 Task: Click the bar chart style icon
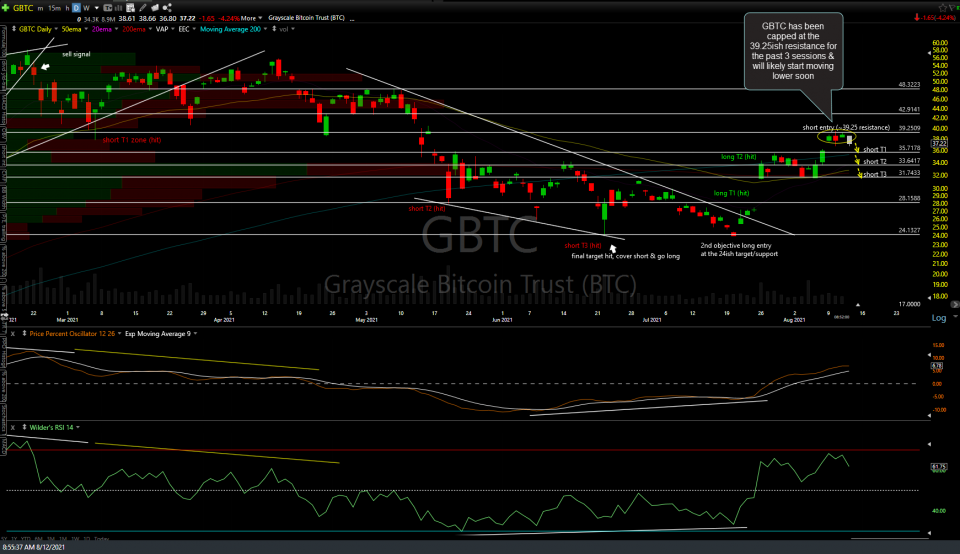(x=119, y=8)
